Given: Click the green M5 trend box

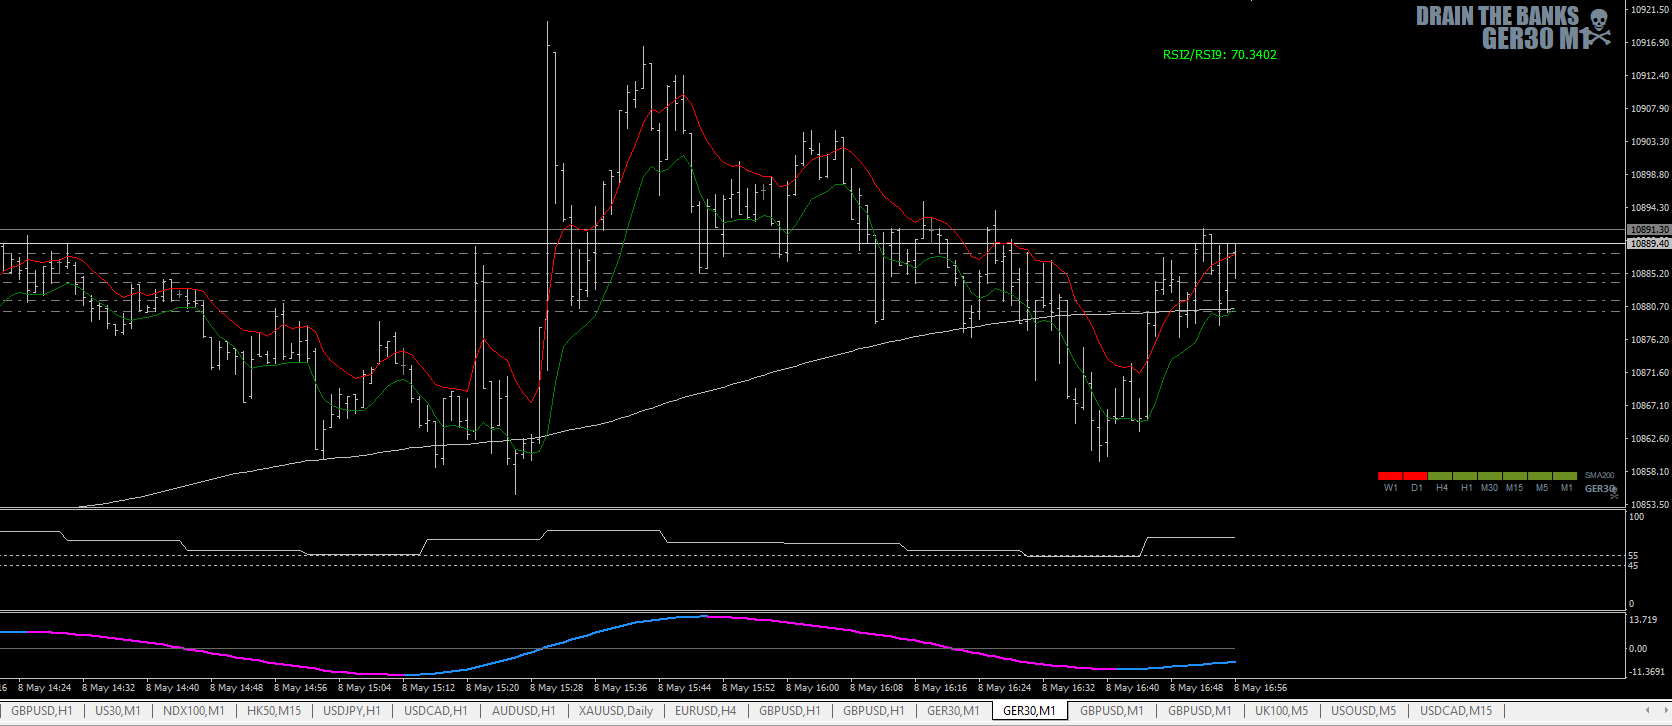Looking at the screenshot, I should (x=1541, y=476).
